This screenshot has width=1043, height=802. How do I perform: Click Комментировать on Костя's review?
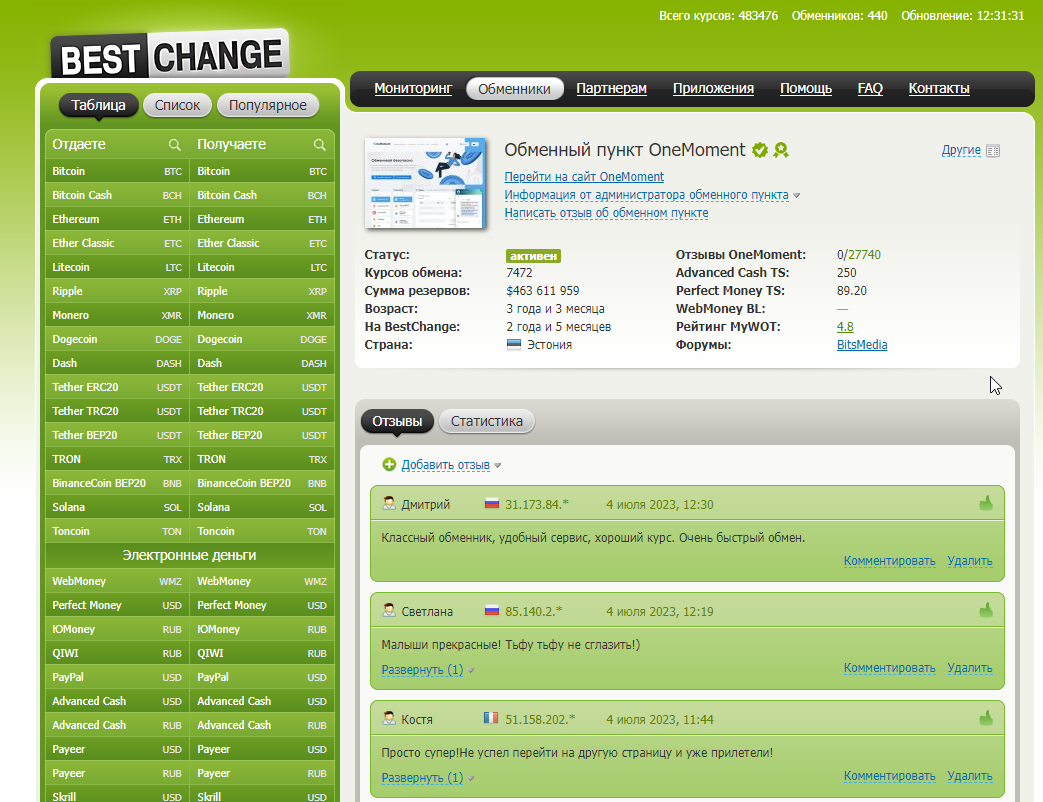(889, 775)
